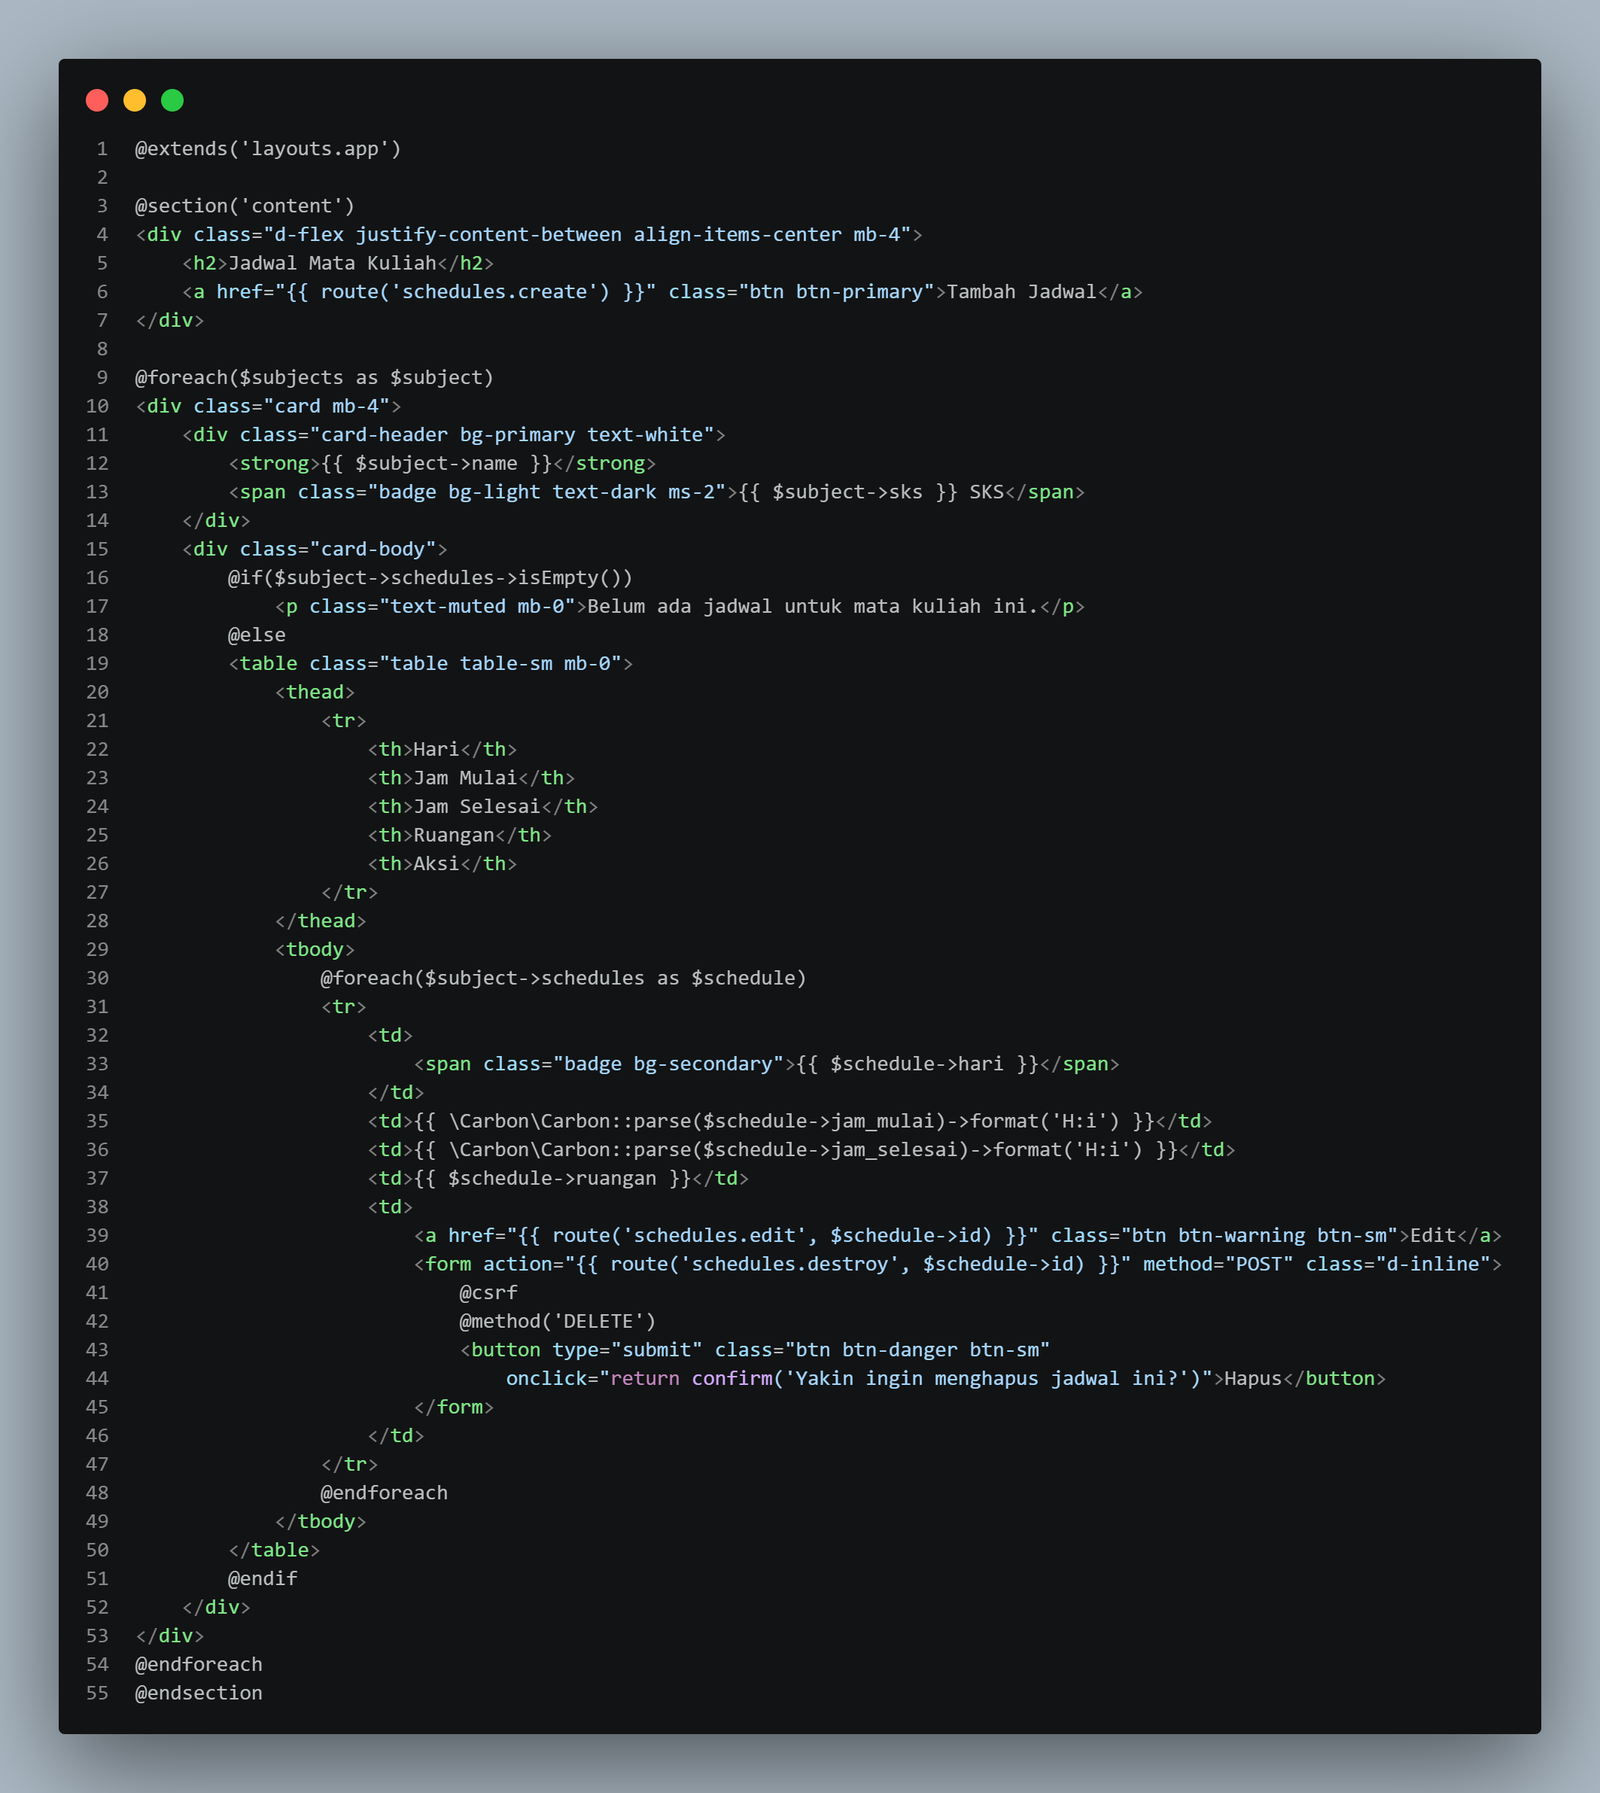Click the jam_selesai Carbon parse line

click(x=801, y=1150)
